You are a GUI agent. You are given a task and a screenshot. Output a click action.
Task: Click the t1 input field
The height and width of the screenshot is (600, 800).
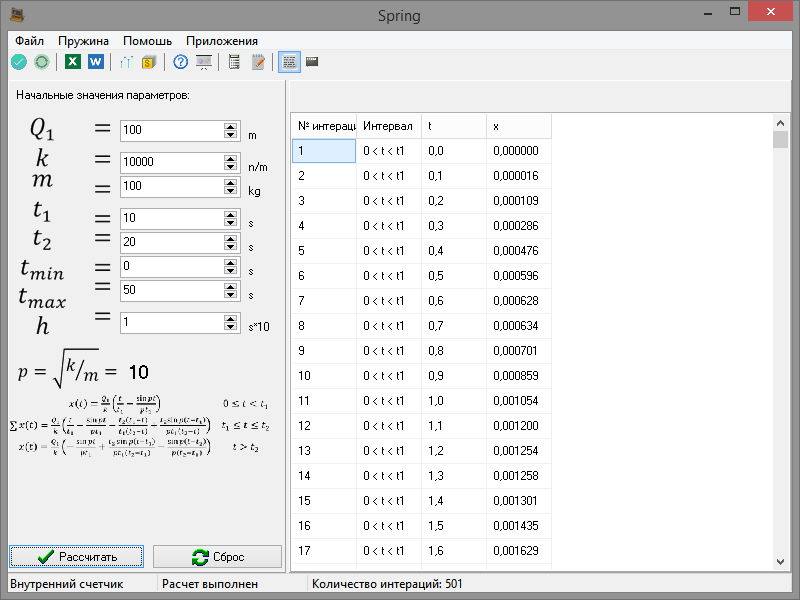tap(171, 218)
